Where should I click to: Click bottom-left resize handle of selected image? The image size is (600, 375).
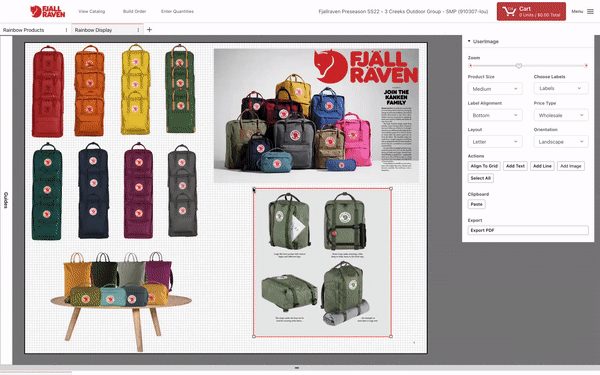tap(254, 336)
